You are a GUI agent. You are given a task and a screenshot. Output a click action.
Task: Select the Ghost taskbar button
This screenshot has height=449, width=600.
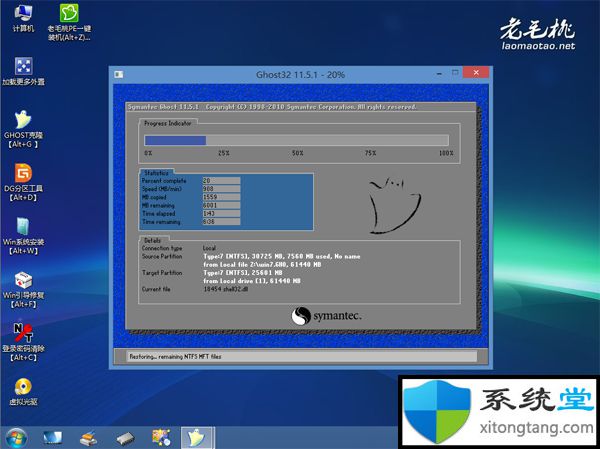coord(197,438)
